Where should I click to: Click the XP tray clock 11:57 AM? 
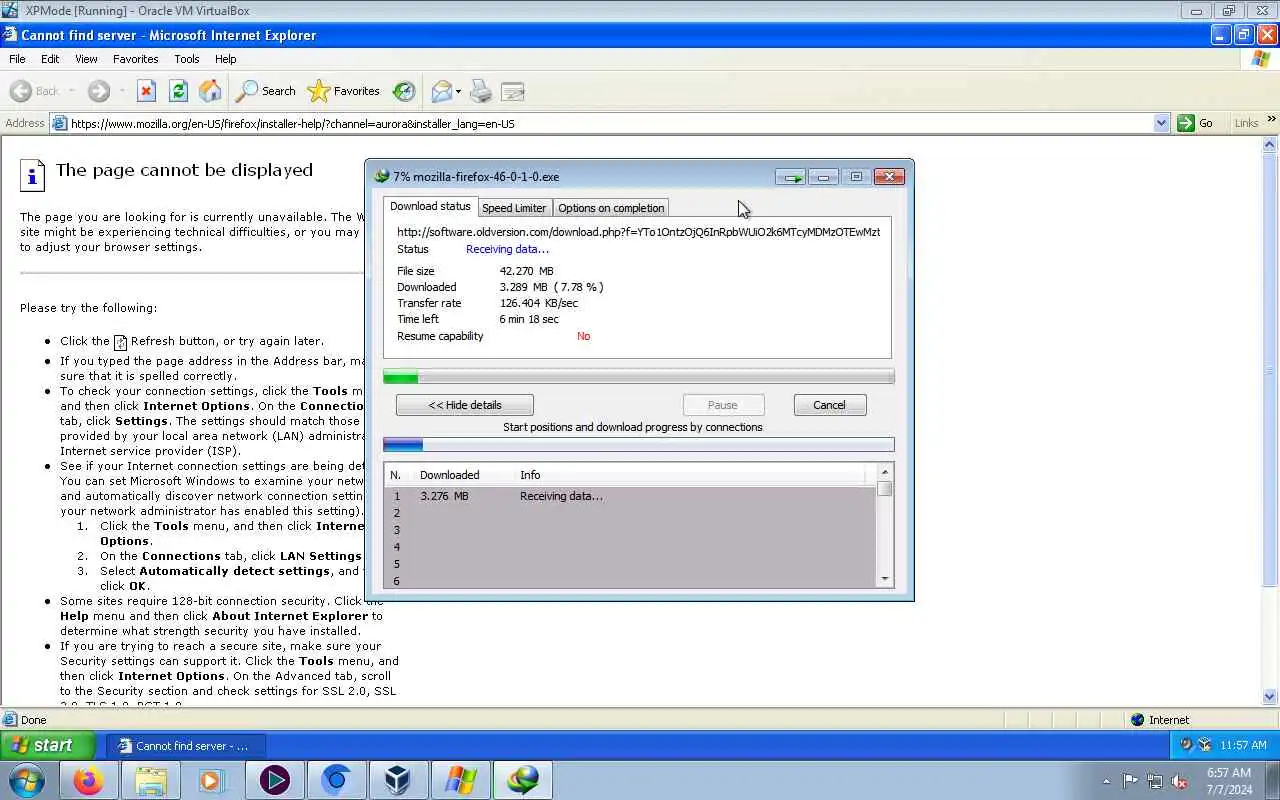[x=1243, y=745]
